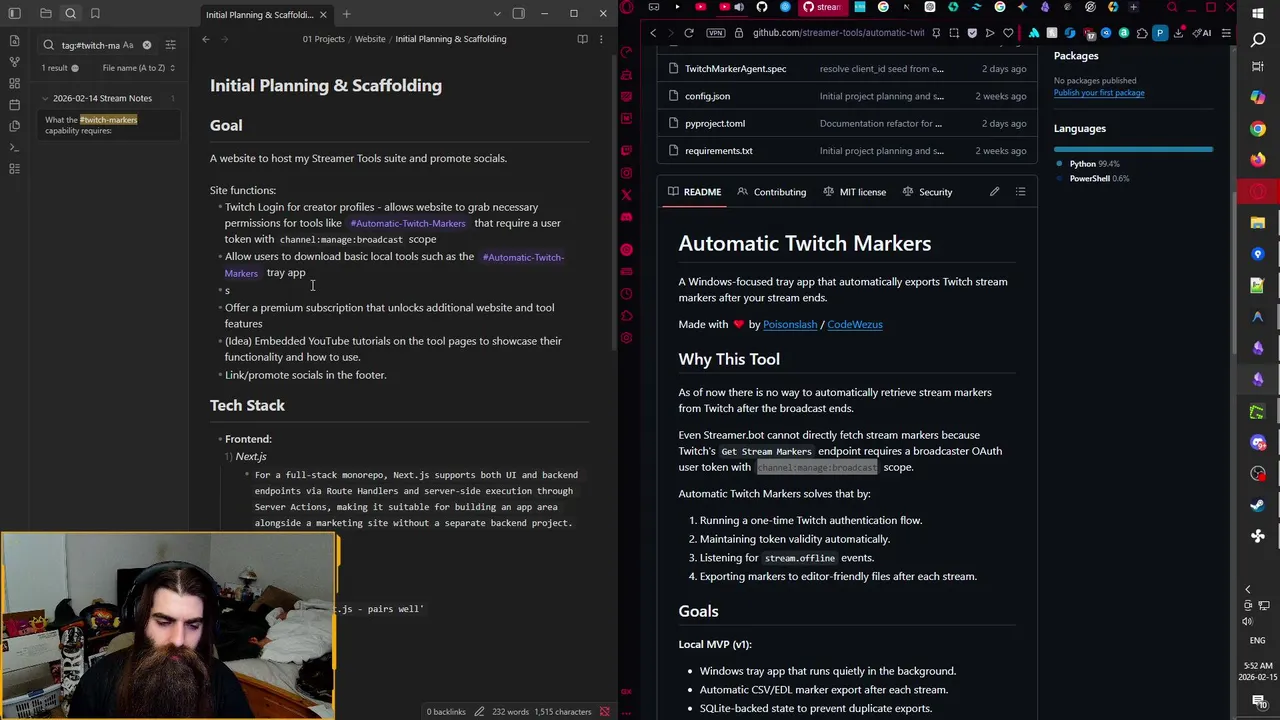Switch to the Security tab

926,192
